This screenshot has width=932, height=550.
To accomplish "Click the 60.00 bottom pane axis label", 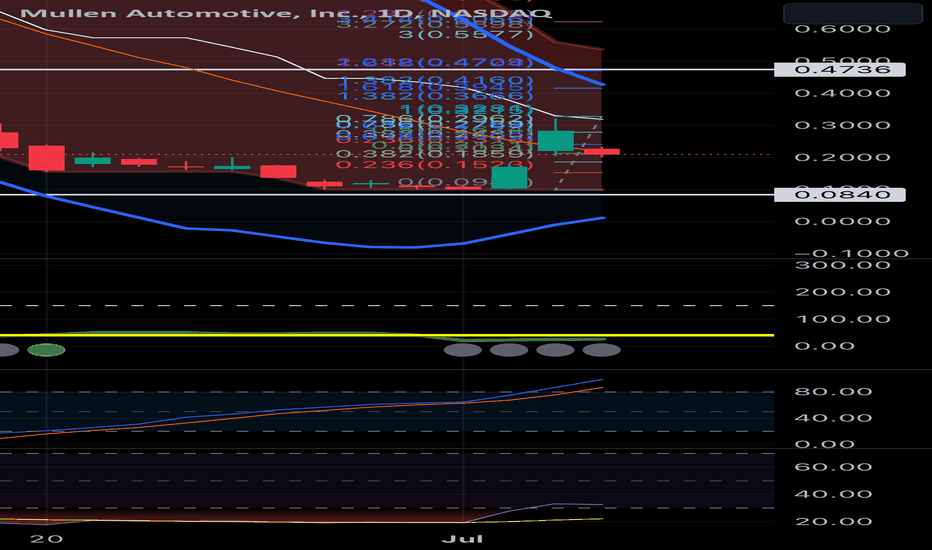I will 833,467.
